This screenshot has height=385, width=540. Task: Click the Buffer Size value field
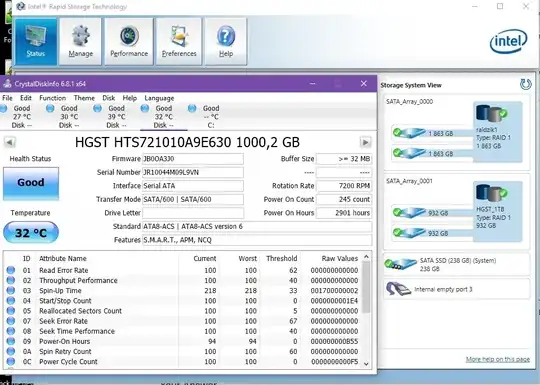(344, 159)
